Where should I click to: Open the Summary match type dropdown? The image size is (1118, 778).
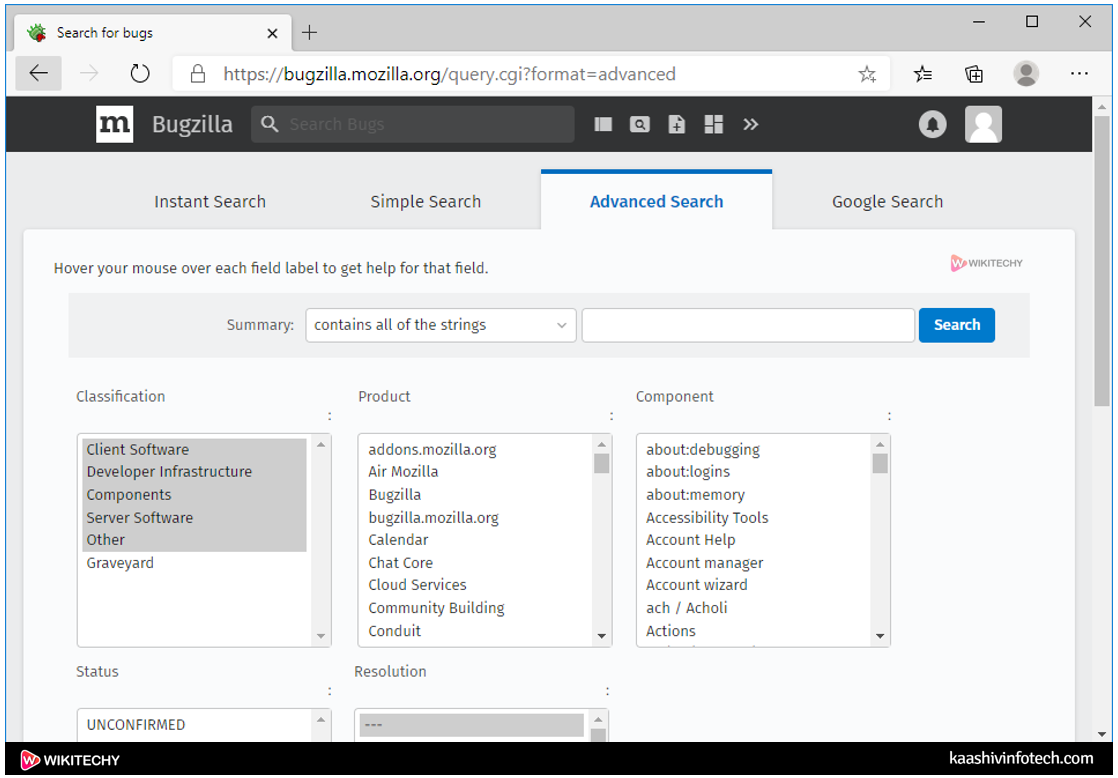pos(441,325)
